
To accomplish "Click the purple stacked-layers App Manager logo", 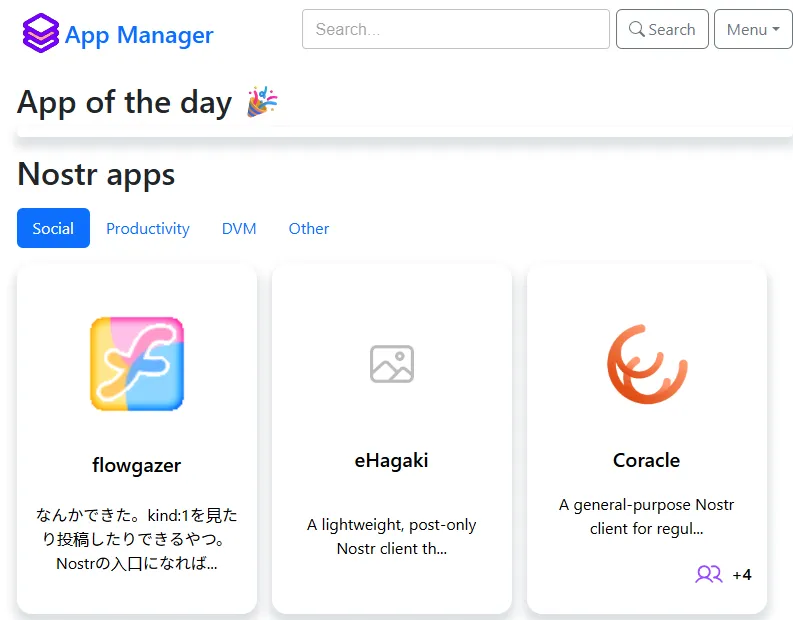I will coord(41,34).
